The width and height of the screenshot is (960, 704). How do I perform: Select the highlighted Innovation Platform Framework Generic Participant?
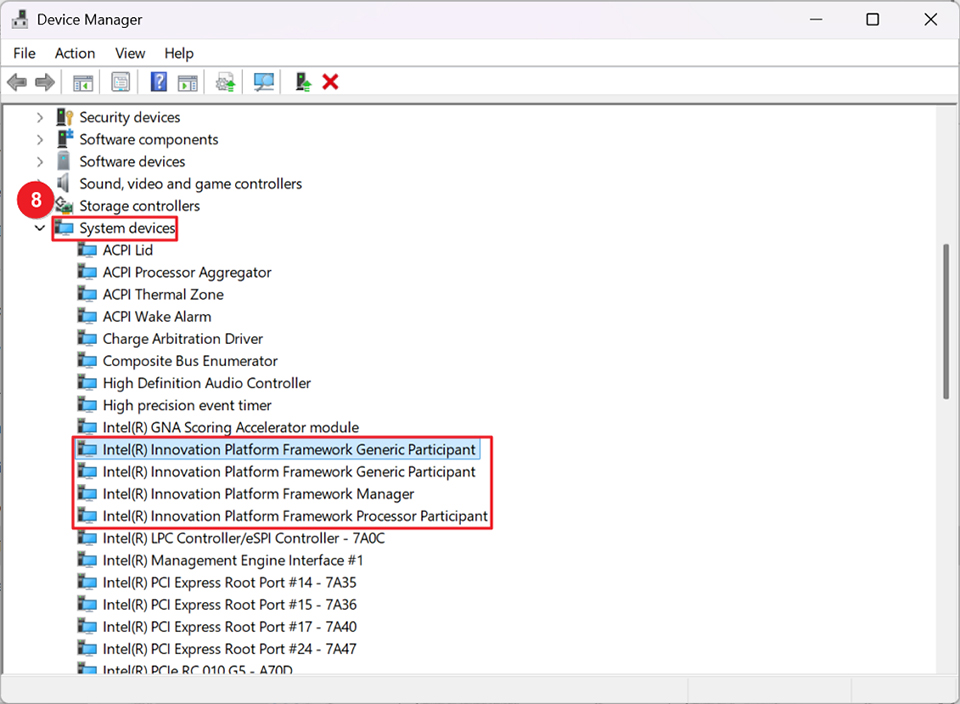(x=289, y=449)
